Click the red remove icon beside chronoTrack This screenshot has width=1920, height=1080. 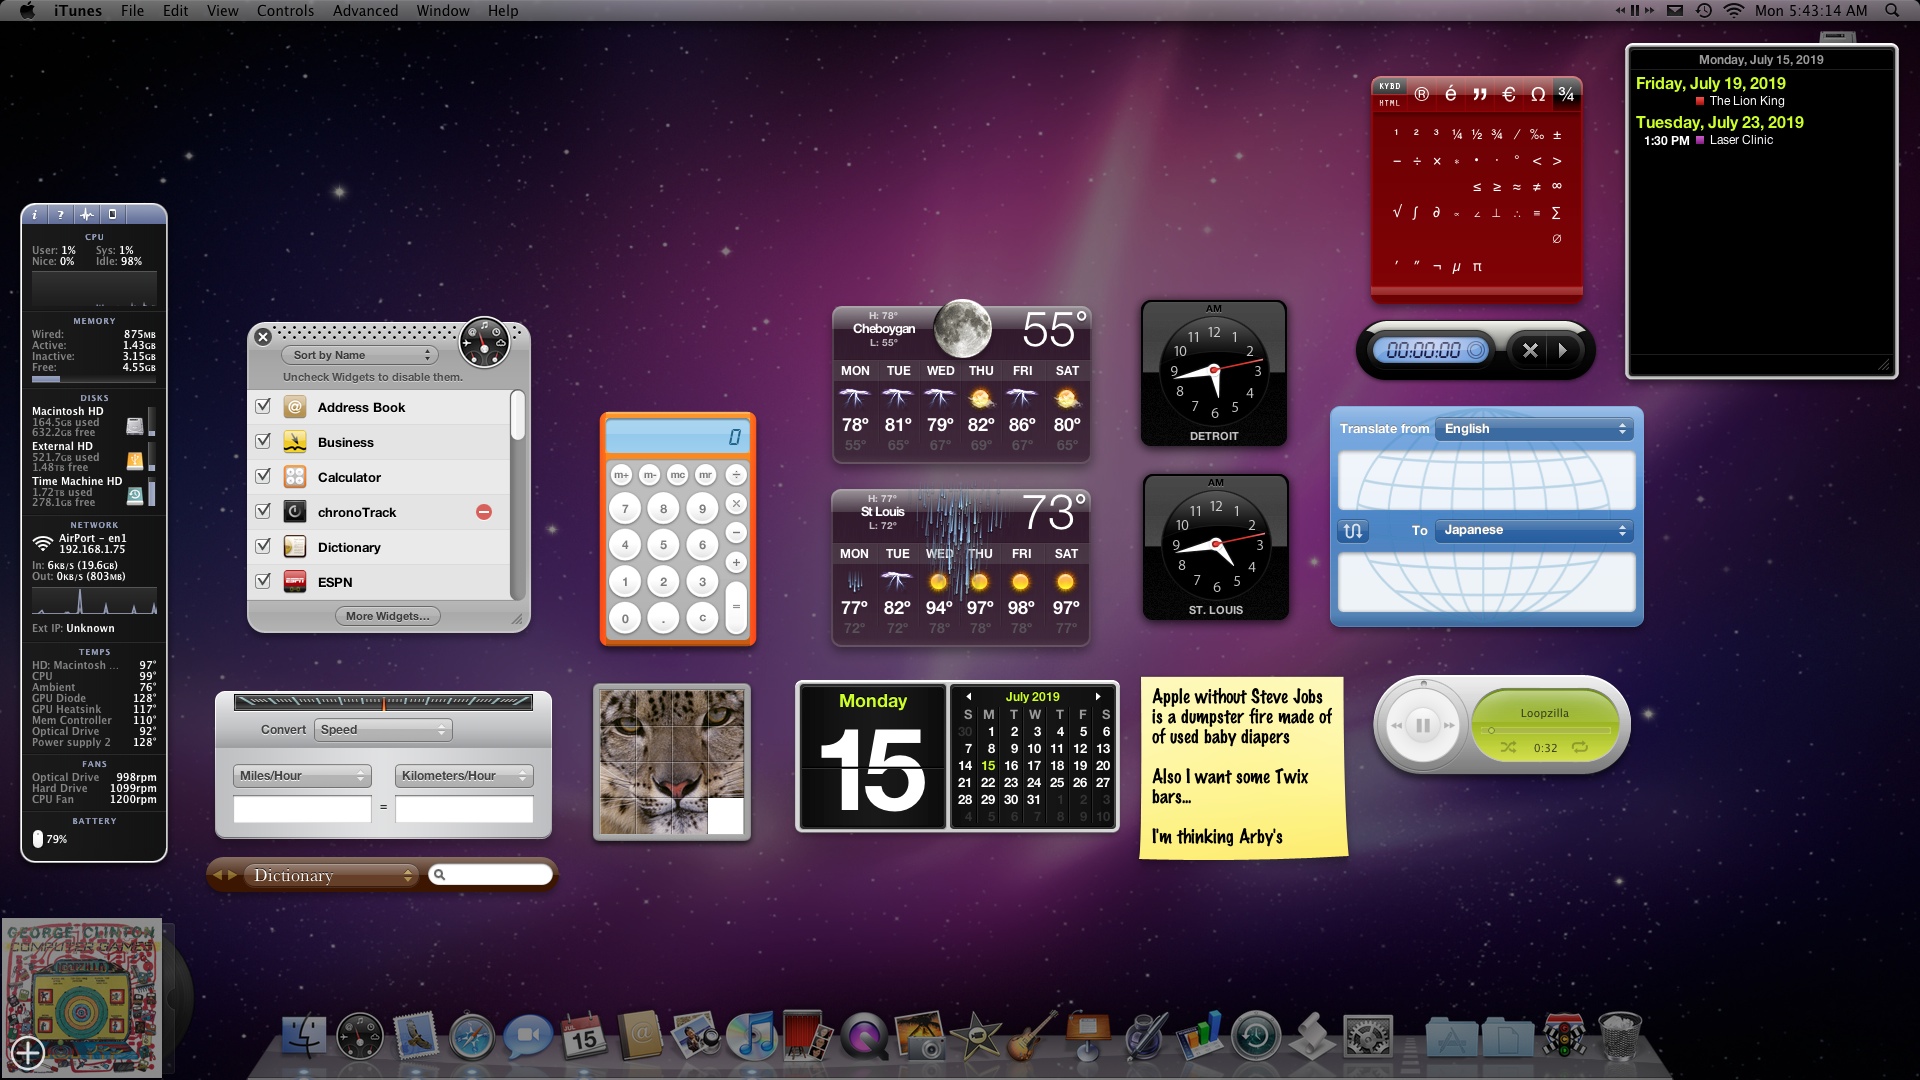coord(484,512)
